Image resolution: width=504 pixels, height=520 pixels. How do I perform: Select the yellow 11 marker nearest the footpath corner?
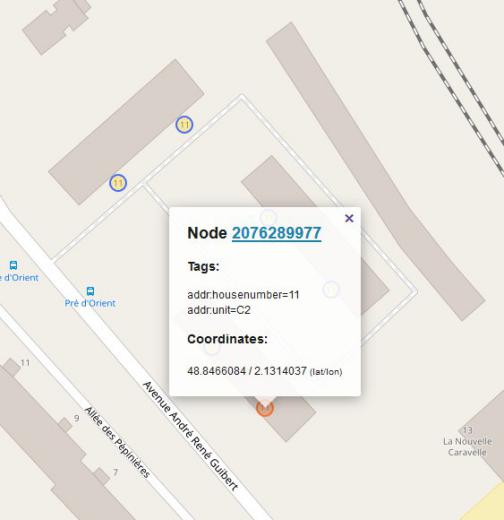coord(184,125)
